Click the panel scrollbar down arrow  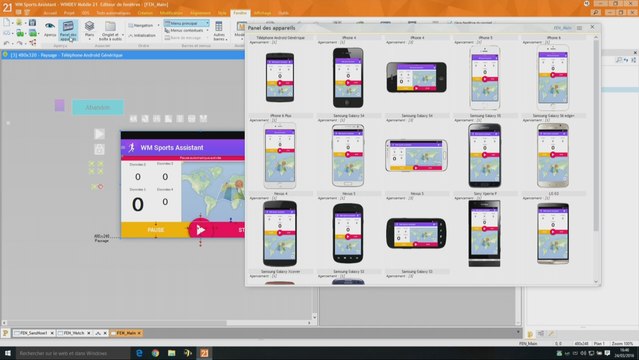tap(596, 281)
